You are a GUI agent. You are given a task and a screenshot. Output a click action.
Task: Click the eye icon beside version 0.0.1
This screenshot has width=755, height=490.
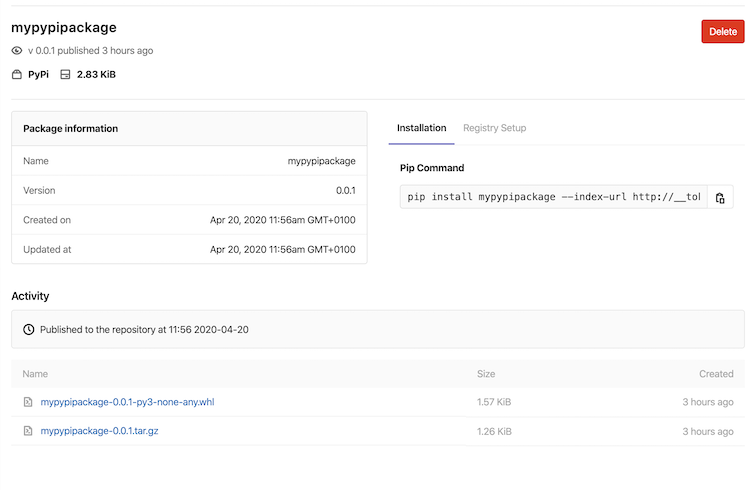point(17,51)
